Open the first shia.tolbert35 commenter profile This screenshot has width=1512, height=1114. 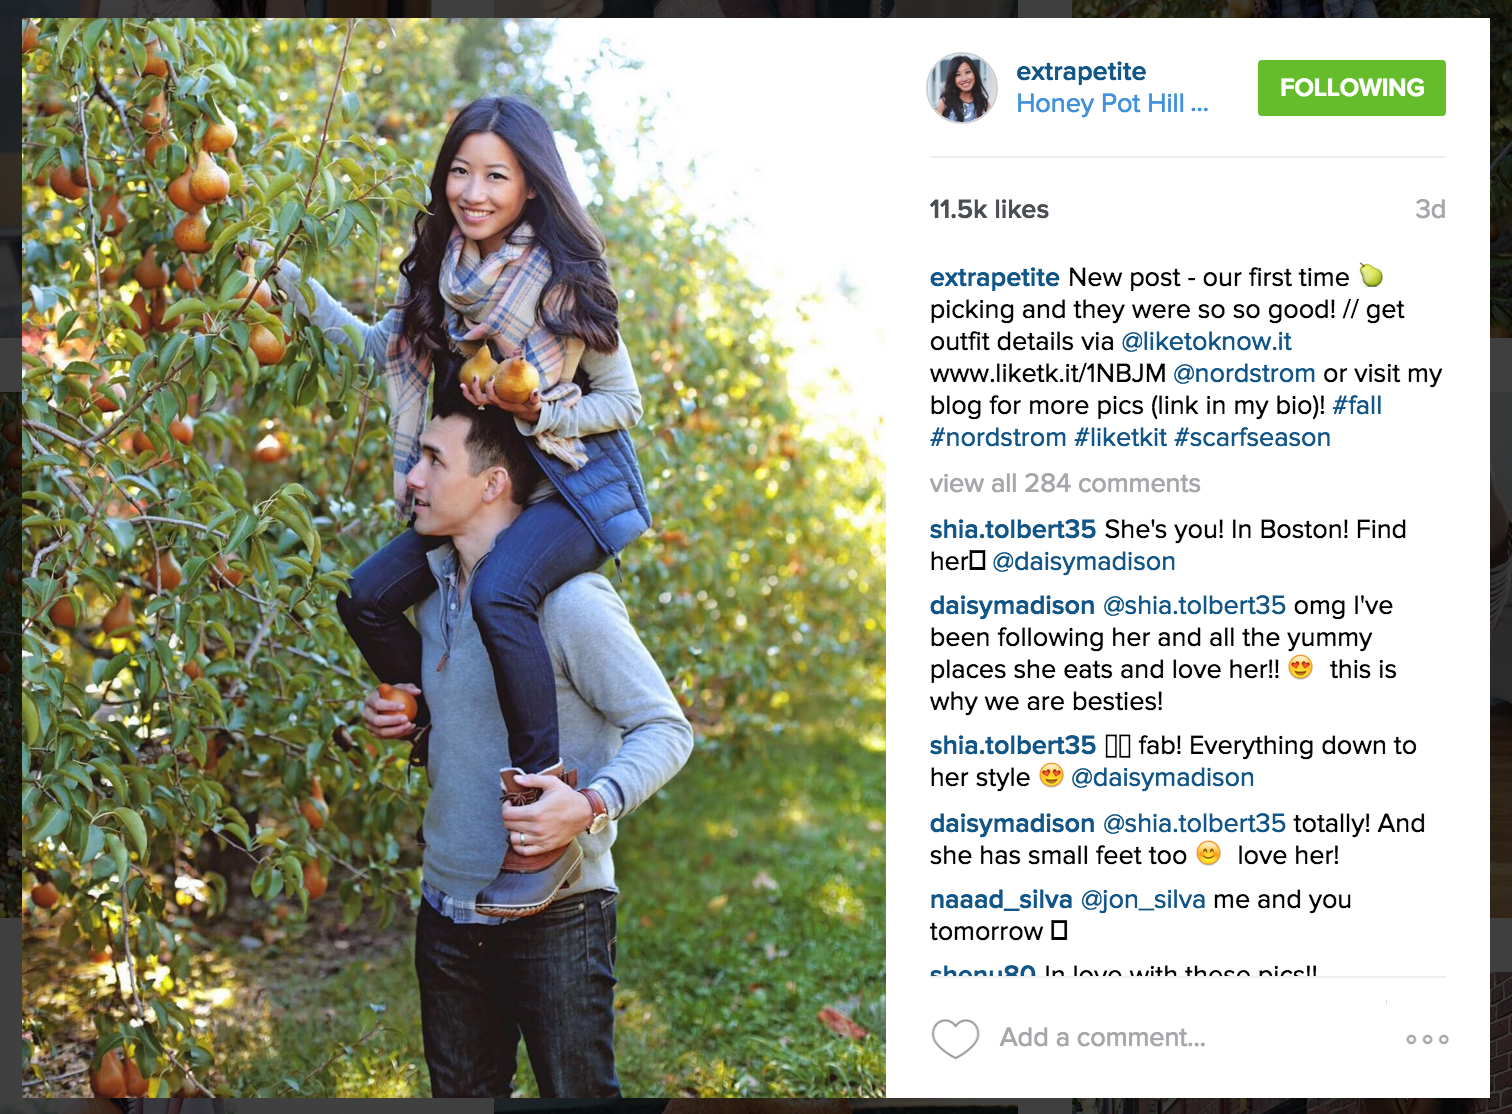coord(1012,530)
